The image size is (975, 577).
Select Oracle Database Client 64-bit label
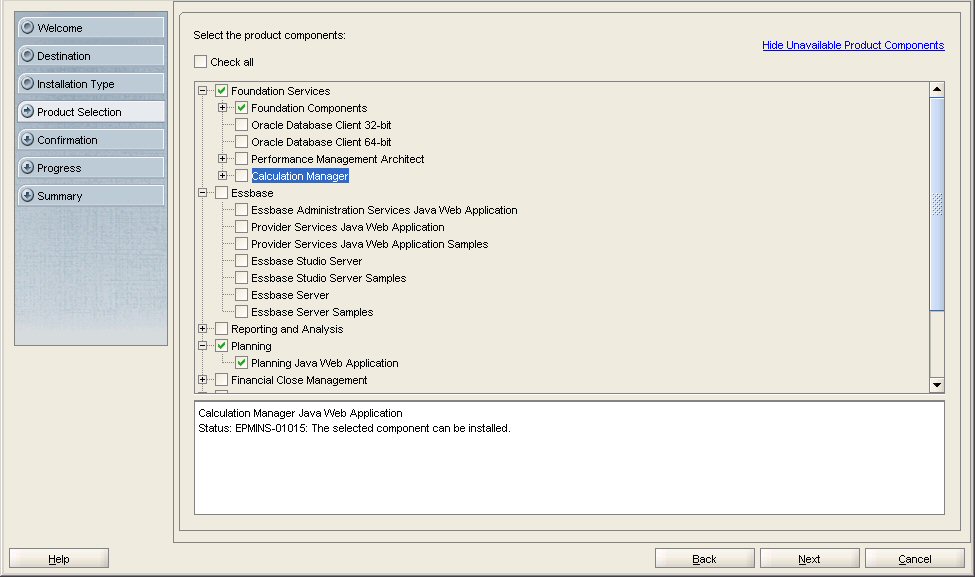[x=321, y=142]
